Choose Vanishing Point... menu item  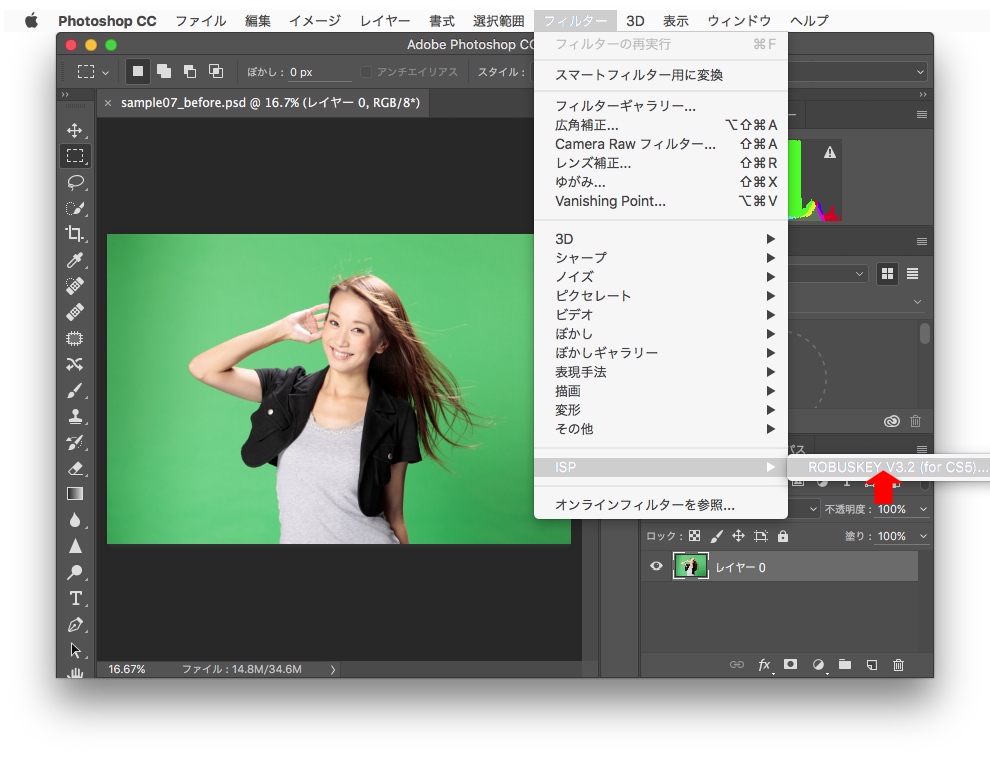pyautogui.click(x=661, y=201)
